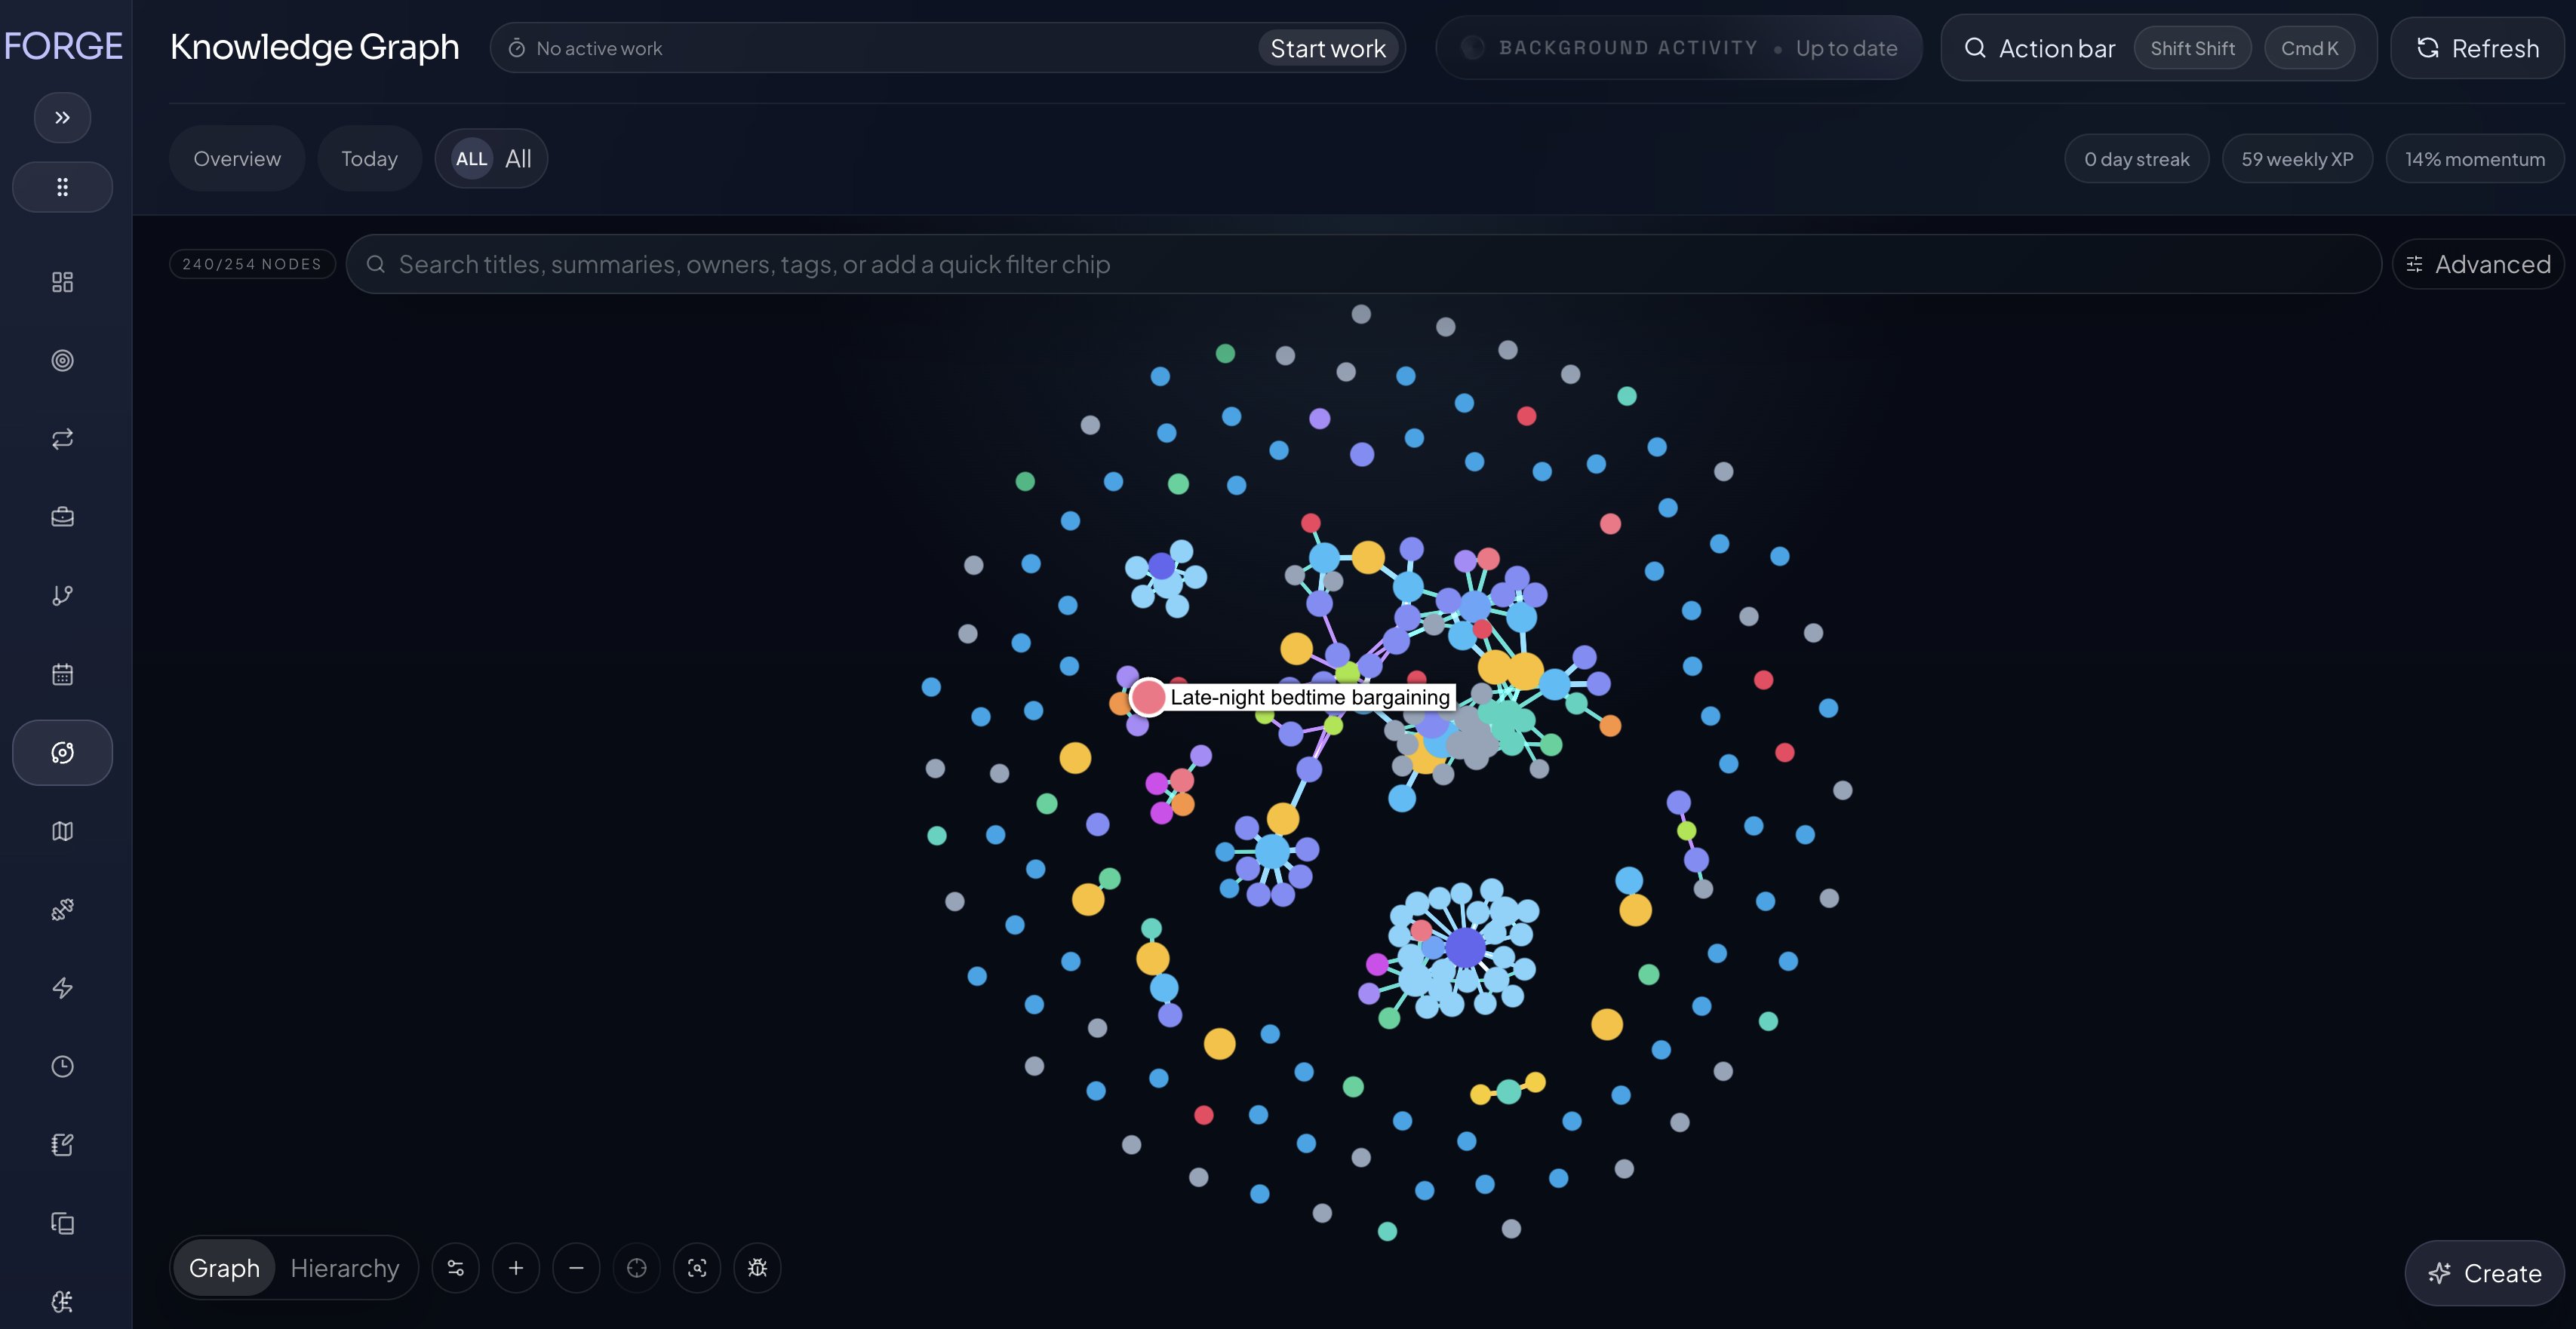2576x1329 pixels.
Task: Recenter the graph using the crosshair icon
Action: (x=637, y=1267)
